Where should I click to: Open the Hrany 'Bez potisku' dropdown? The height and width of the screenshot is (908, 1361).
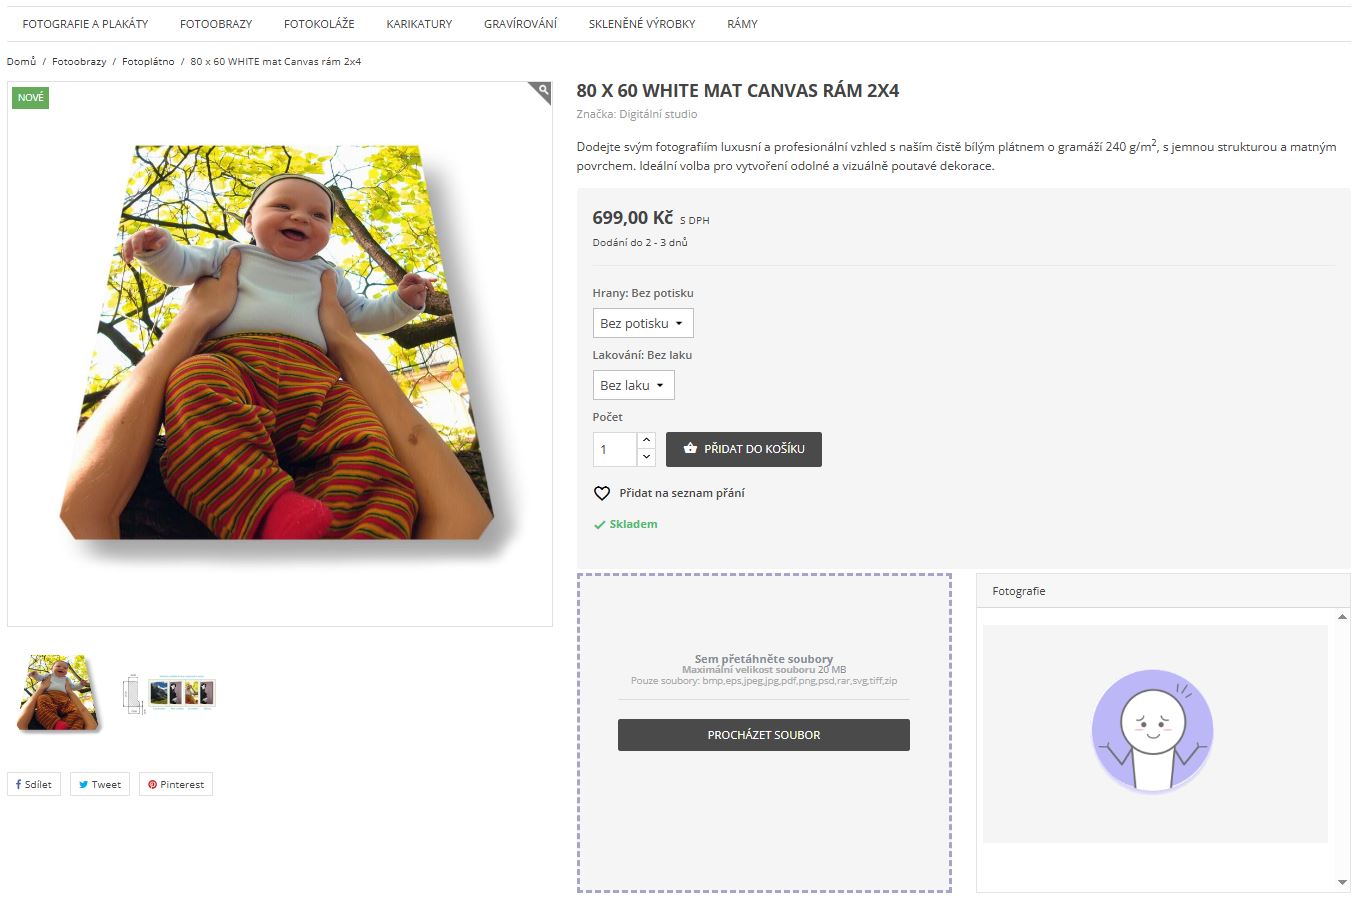(x=642, y=323)
